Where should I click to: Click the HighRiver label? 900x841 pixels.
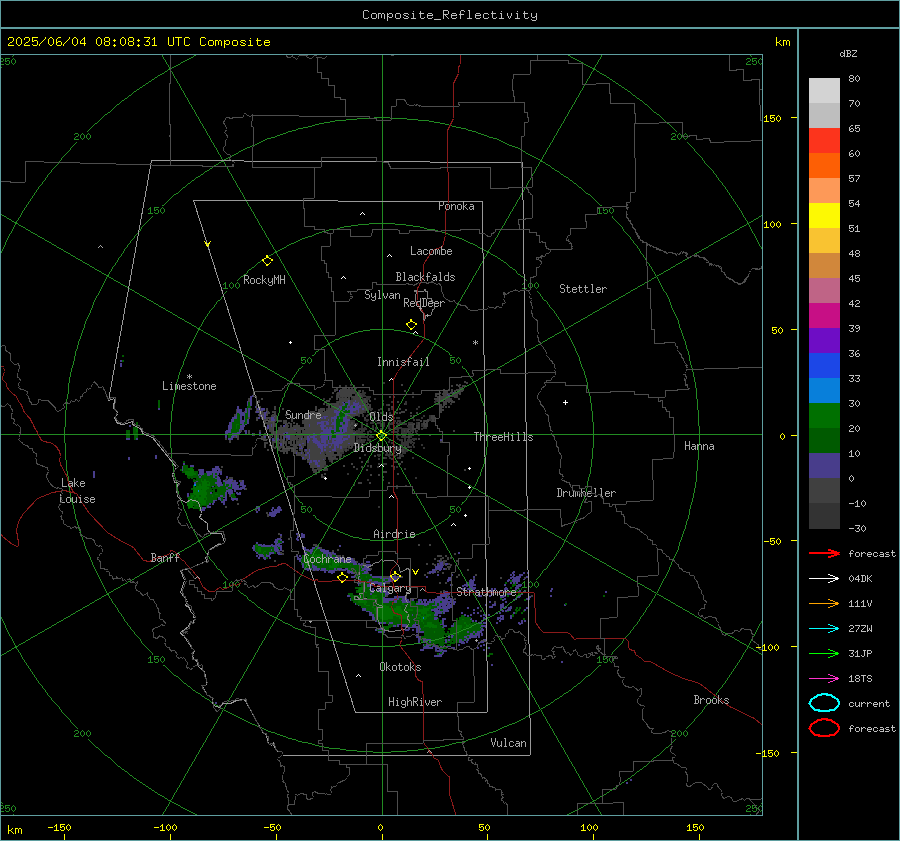(415, 702)
